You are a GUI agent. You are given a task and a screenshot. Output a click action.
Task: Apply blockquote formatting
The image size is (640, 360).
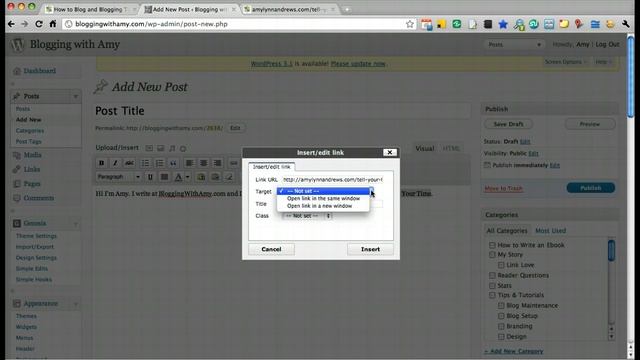pyautogui.click(x=173, y=163)
